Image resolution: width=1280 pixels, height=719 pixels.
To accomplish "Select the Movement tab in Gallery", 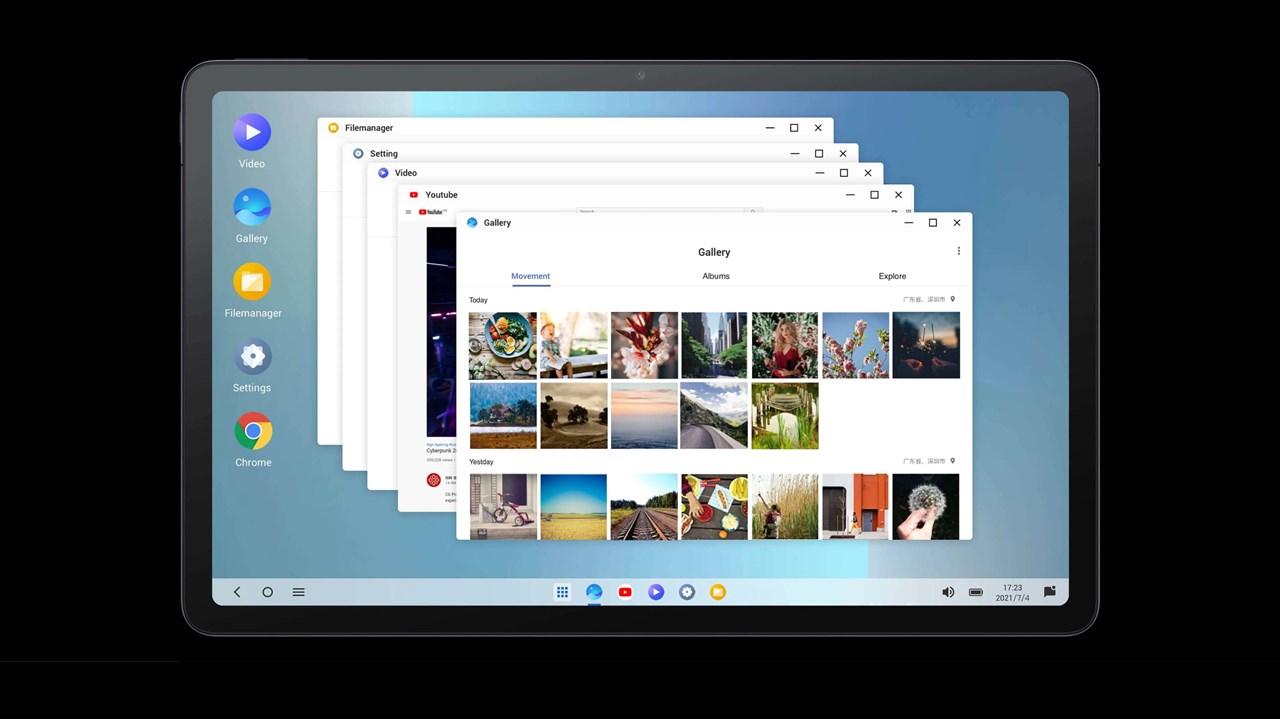I will pos(530,276).
